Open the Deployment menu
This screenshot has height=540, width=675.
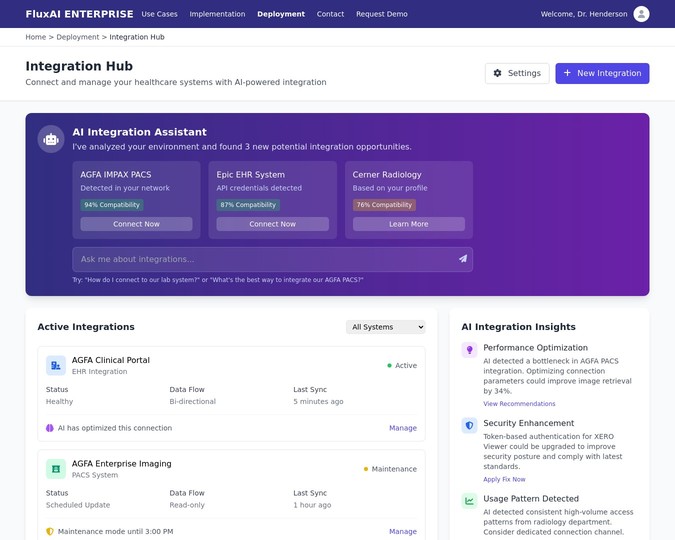pyautogui.click(x=281, y=14)
